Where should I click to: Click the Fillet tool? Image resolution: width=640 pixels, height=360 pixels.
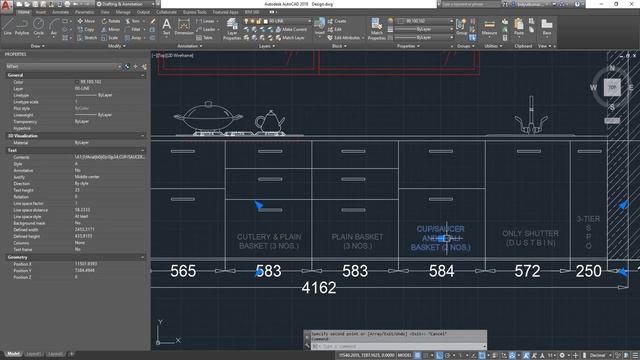pos(133,29)
